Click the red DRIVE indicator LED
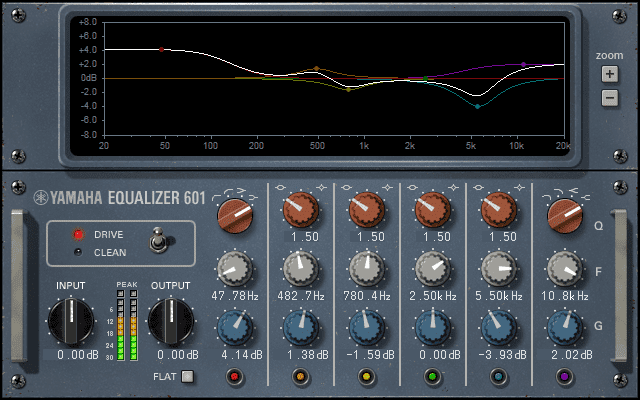The width and height of the screenshot is (640, 400). pyautogui.click(x=78, y=234)
